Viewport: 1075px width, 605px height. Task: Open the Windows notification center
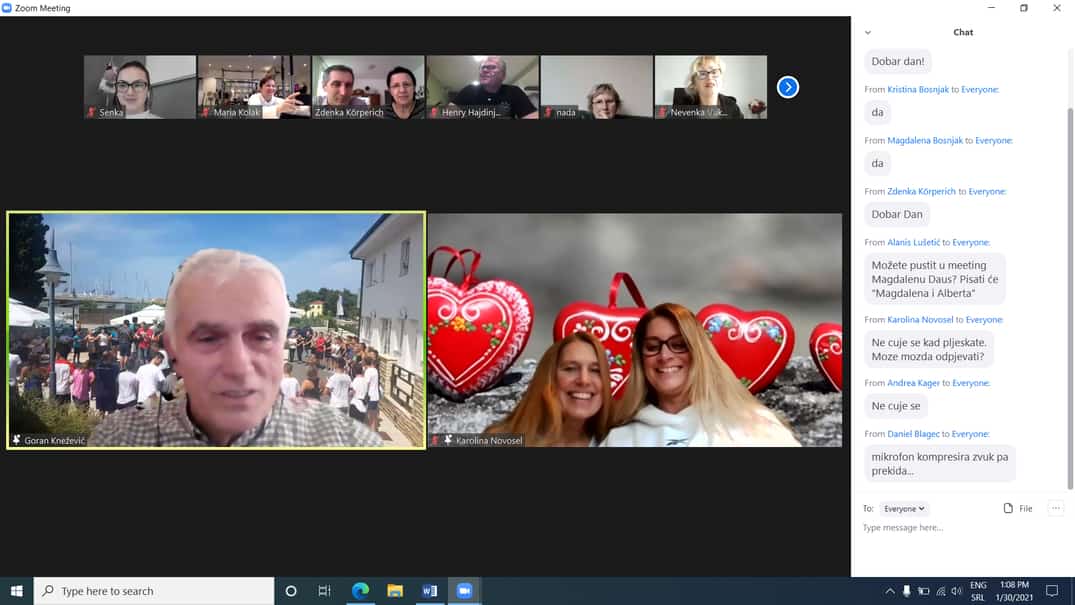point(1051,591)
